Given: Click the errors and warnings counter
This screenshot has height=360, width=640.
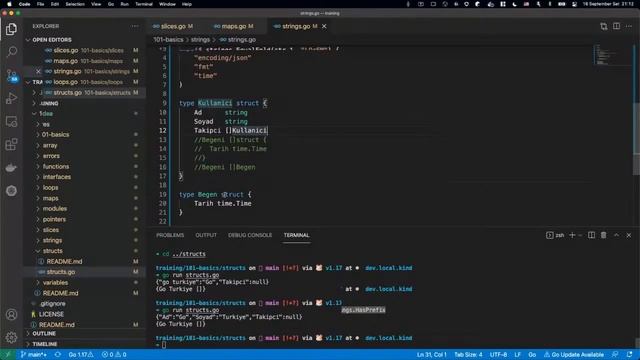Looking at the screenshot, I should click(114, 354).
